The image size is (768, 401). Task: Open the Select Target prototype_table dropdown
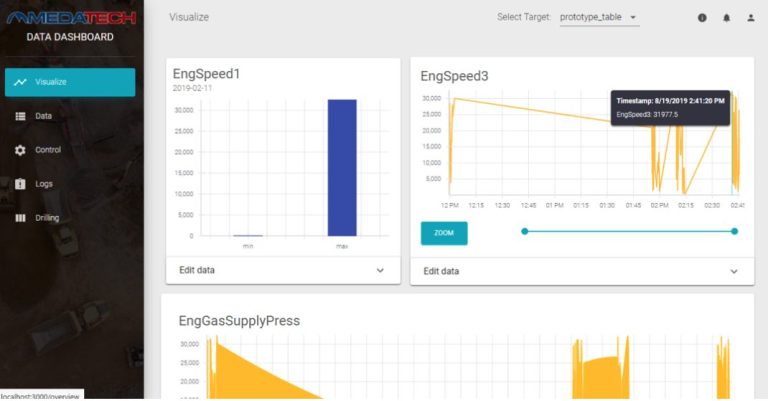[599, 18]
